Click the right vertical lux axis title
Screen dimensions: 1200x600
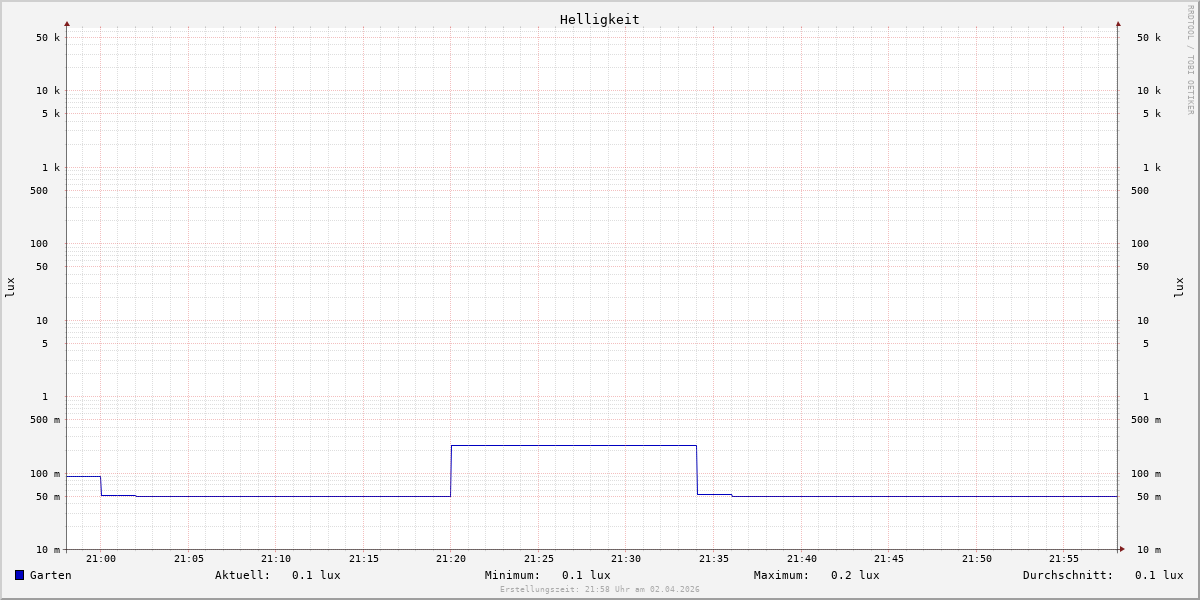tap(1179, 287)
